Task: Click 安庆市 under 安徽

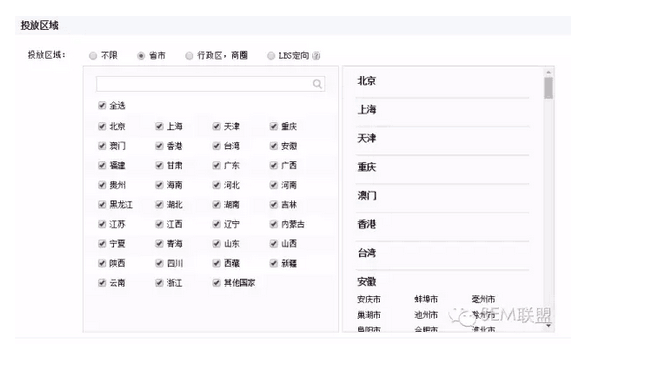Action: click(x=369, y=299)
